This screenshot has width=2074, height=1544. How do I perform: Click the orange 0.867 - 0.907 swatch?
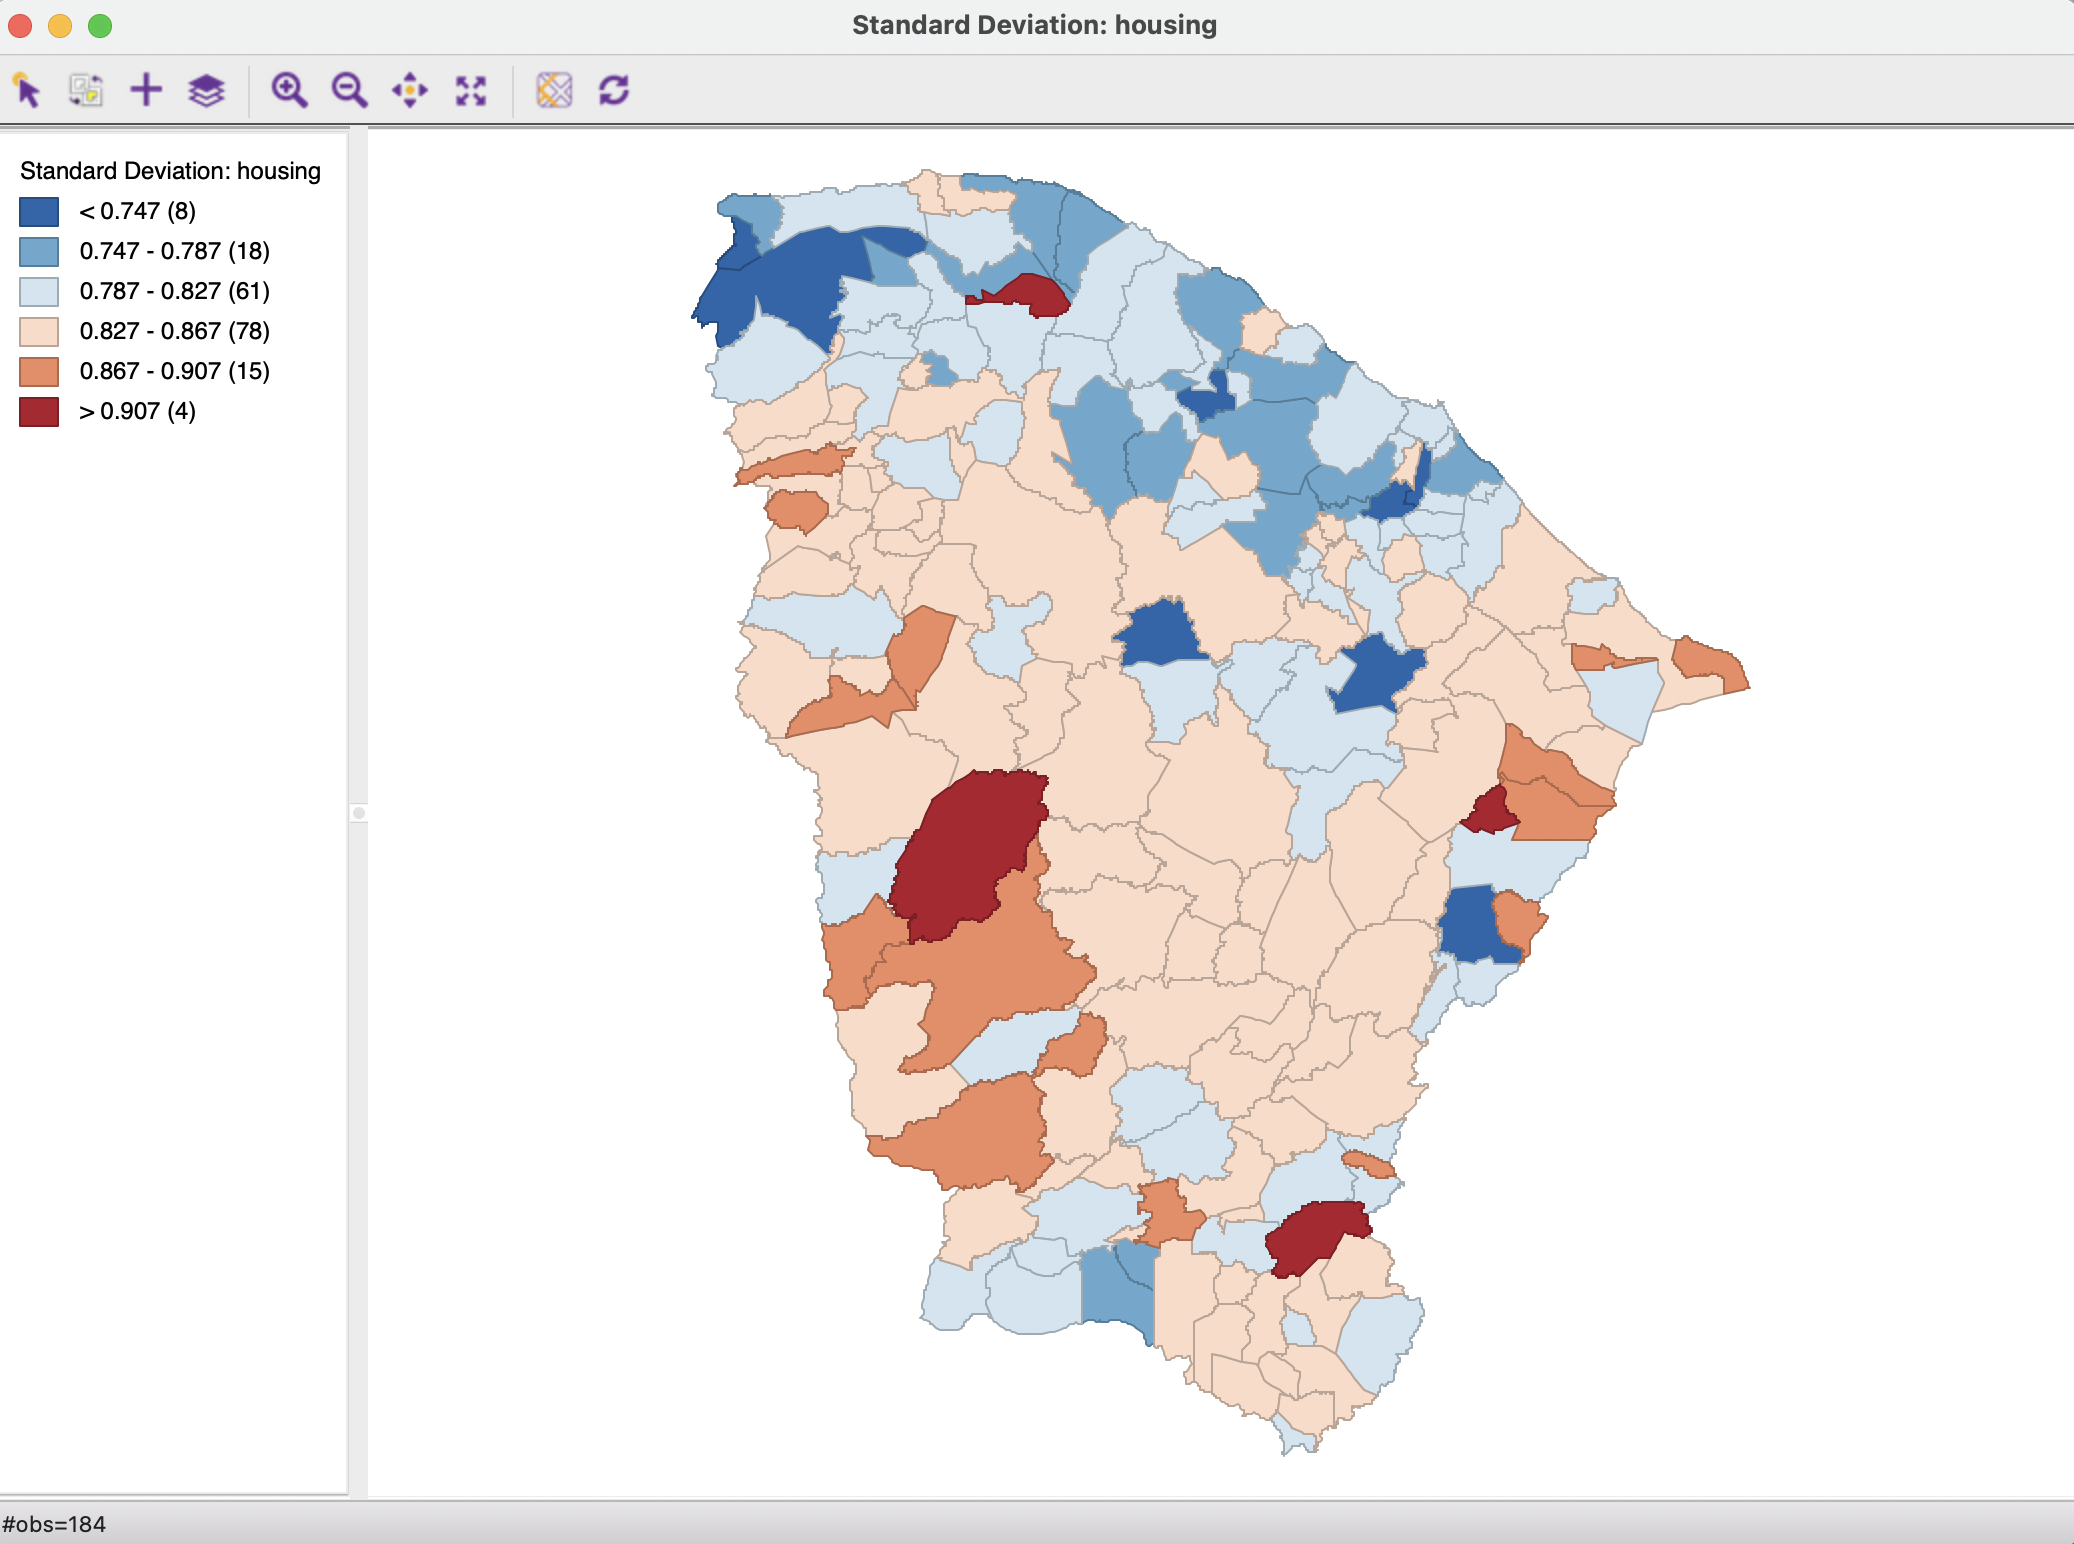39,371
